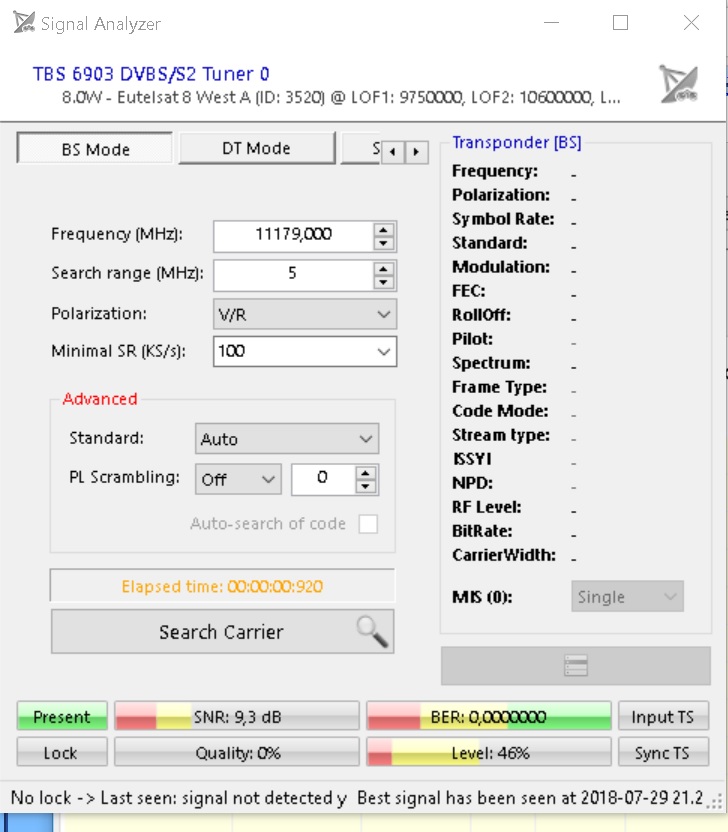Click the TBS 6903 DVBS/S2 Tuner 0 title
The image size is (728, 832).
151,74
